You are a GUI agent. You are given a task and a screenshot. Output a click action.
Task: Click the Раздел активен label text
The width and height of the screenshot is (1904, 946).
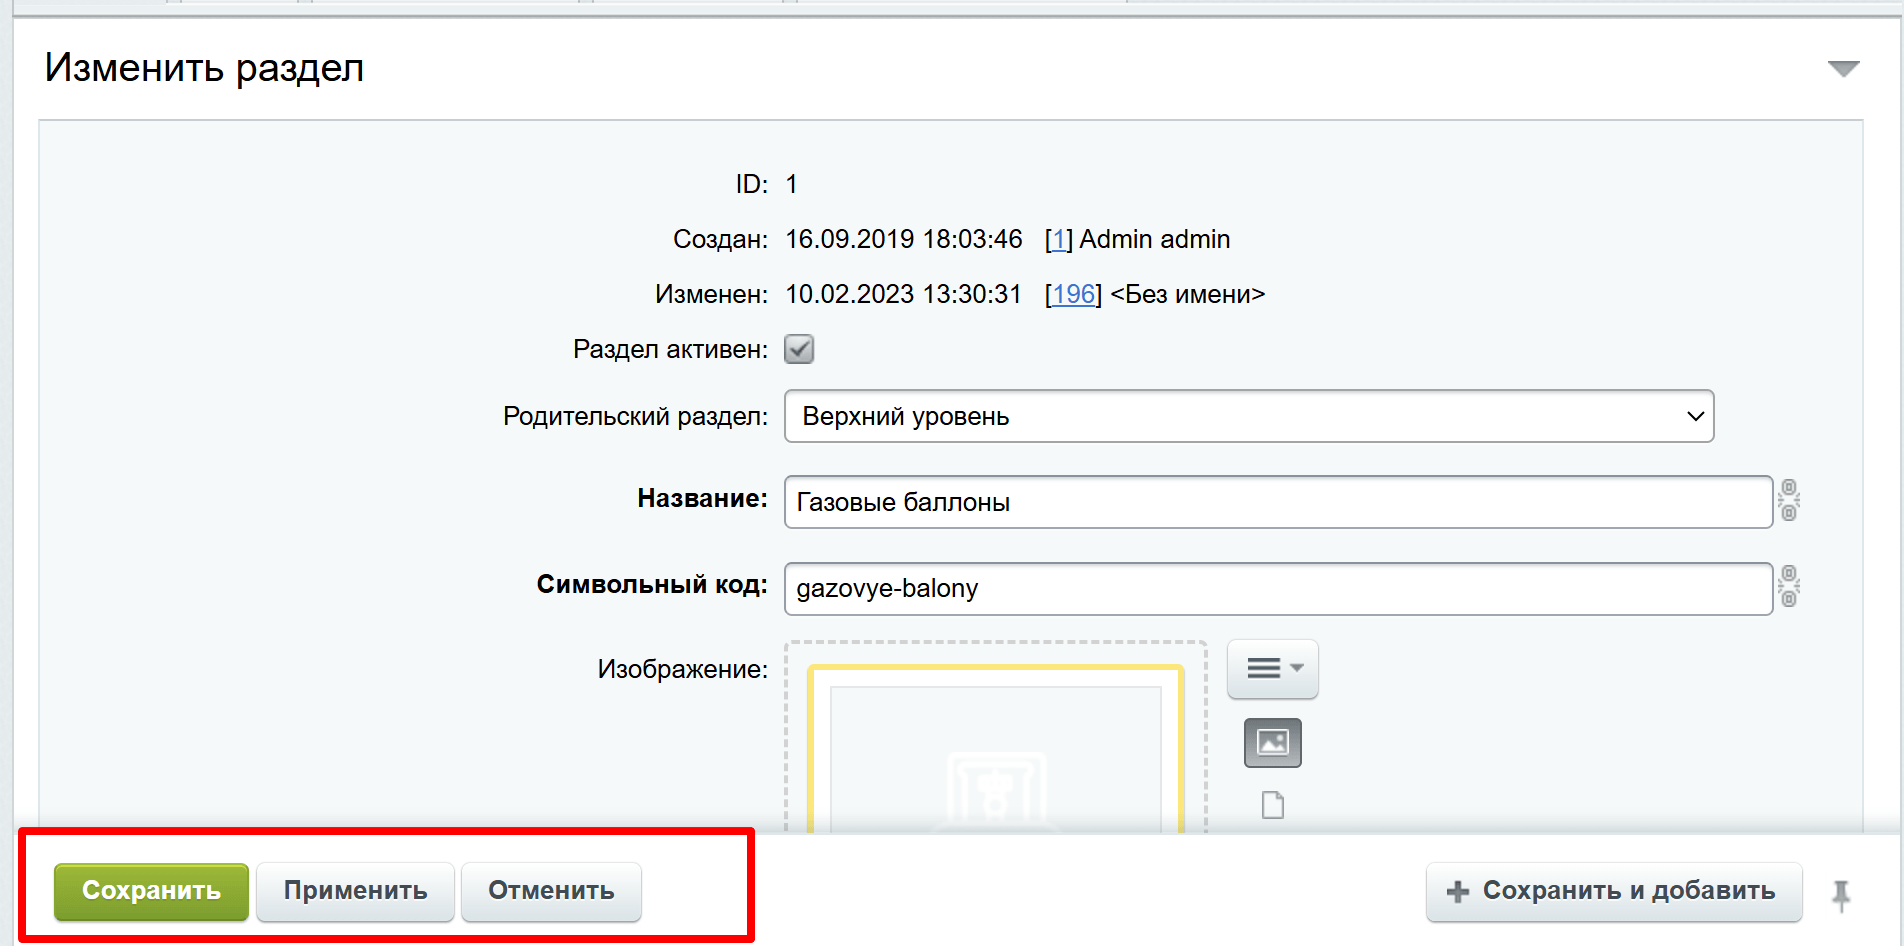coord(670,350)
